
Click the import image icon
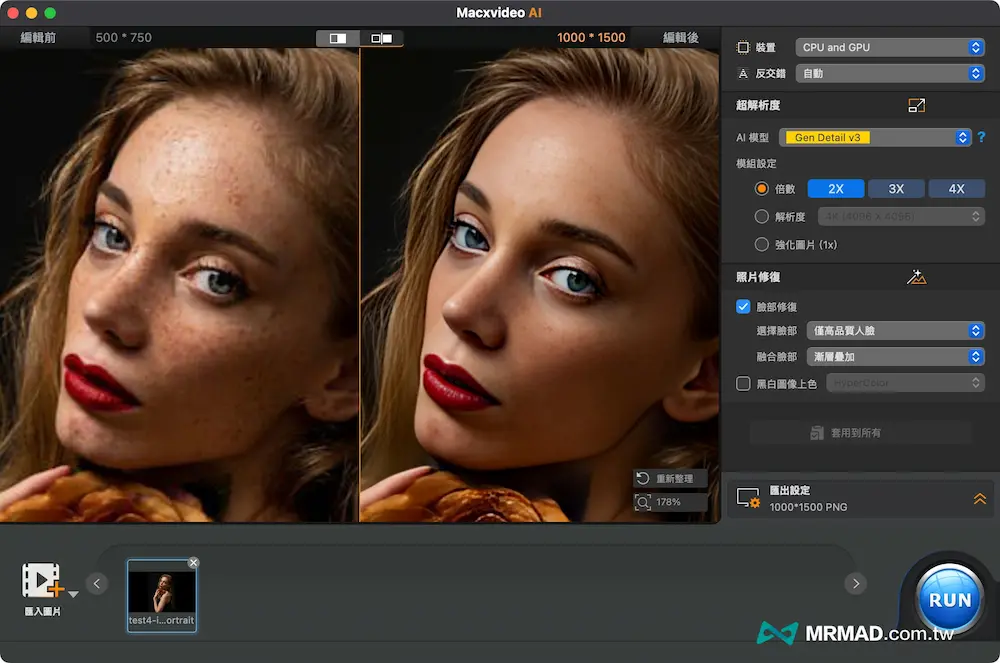coord(42,581)
